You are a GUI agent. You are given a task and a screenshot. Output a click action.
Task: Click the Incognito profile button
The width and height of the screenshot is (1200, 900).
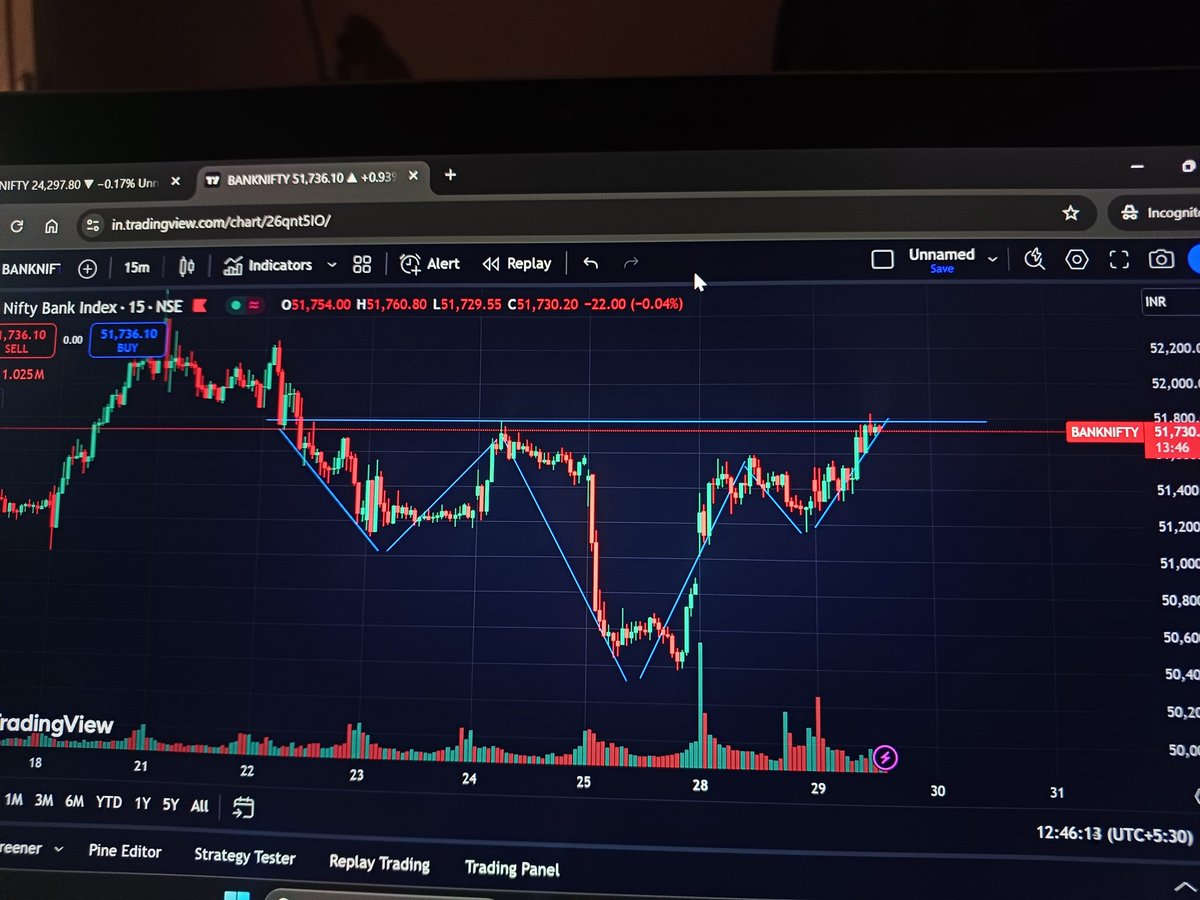click(x=1155, y=212)
